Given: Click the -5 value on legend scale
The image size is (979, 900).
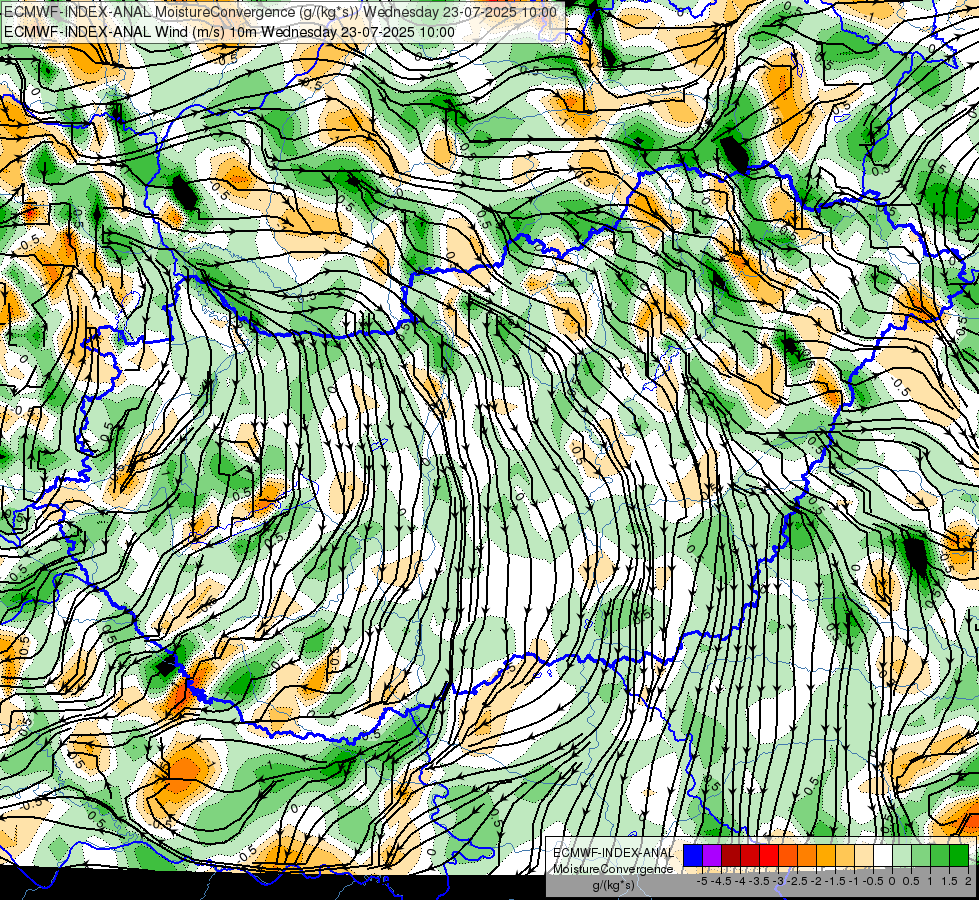Looking at the screenshot, I should [x=702, y=881].
